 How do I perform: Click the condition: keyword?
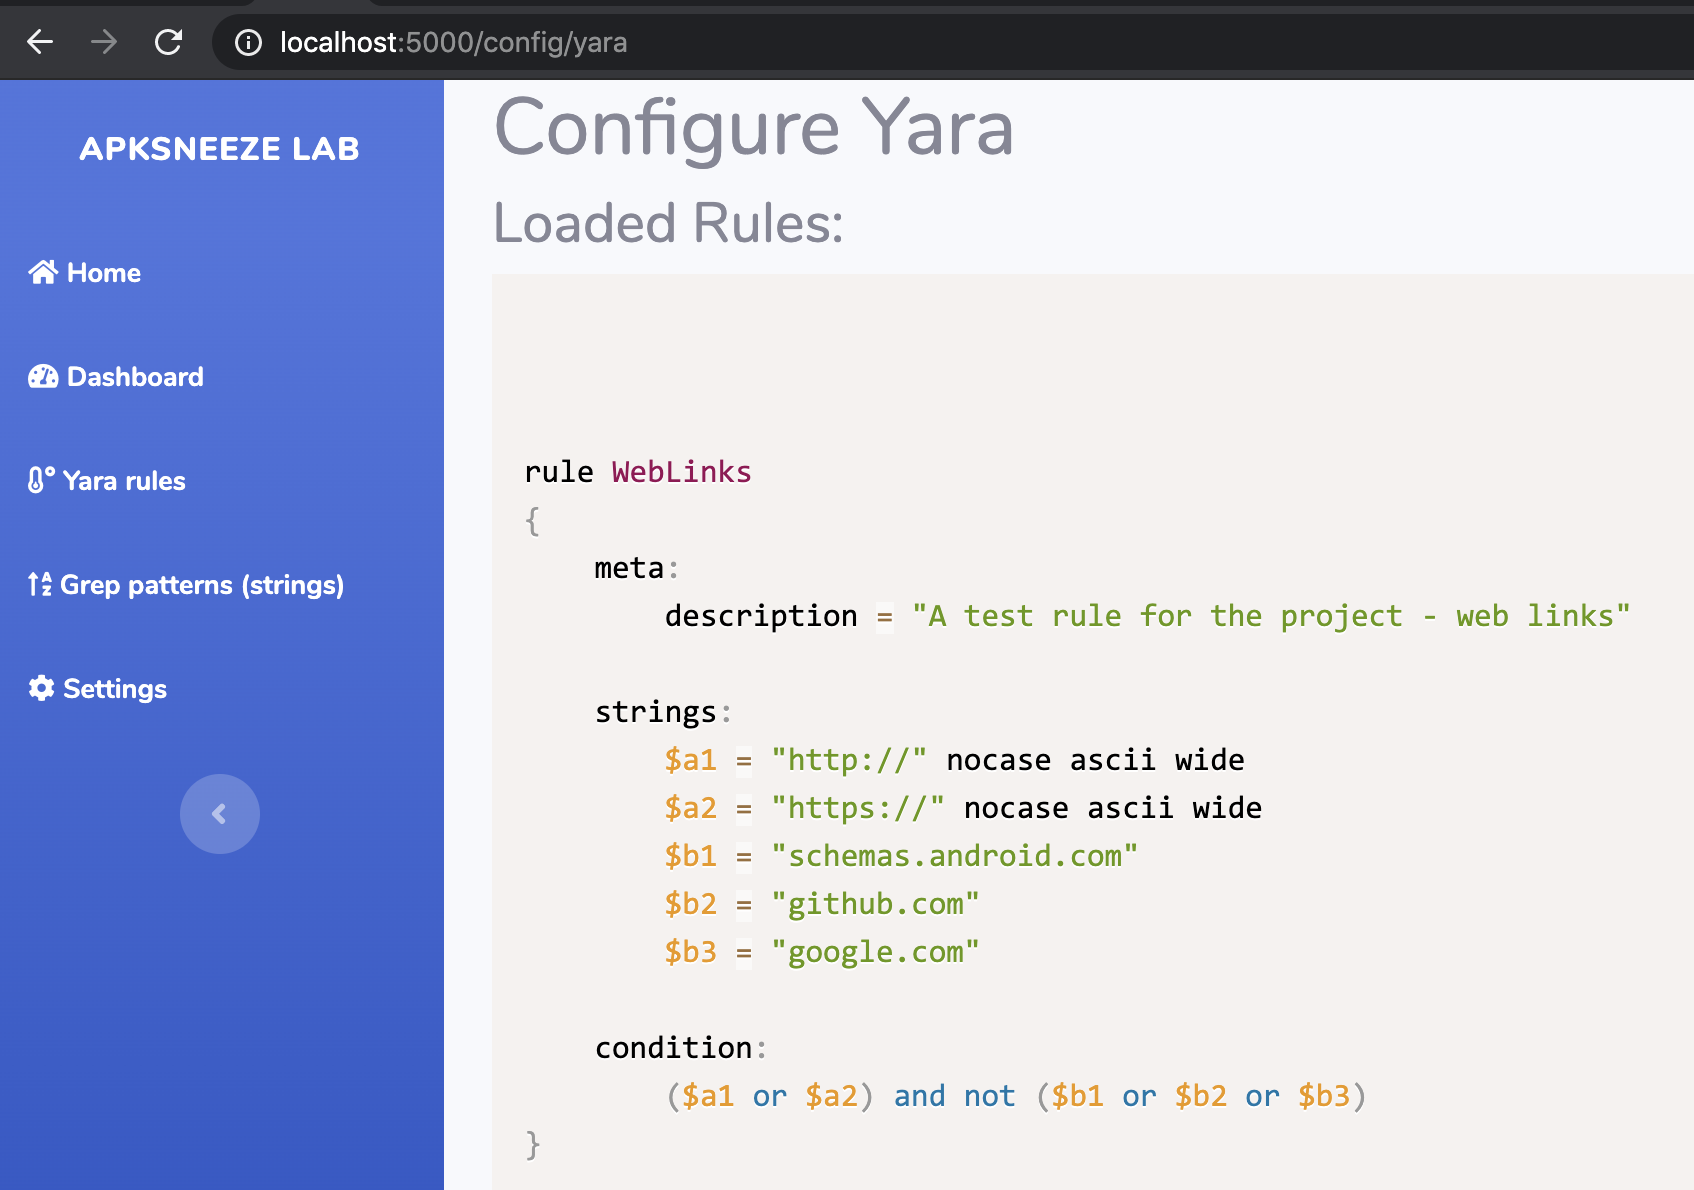[x=681, y=1048]
